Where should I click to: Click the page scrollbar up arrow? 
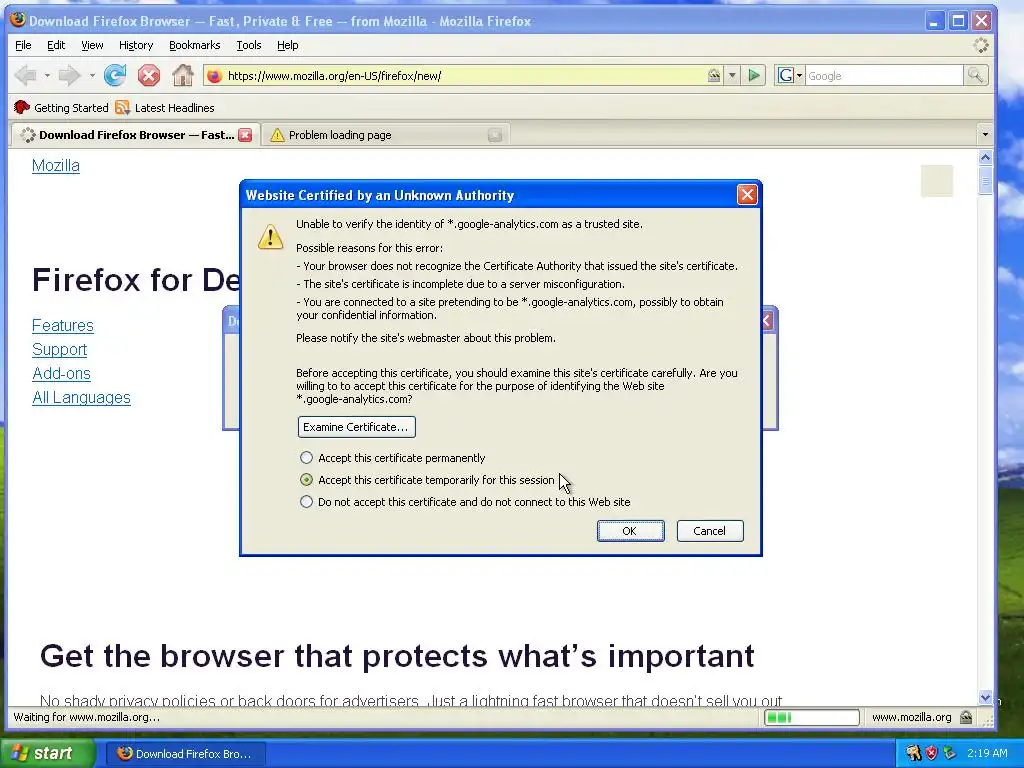tap(985, 157)
